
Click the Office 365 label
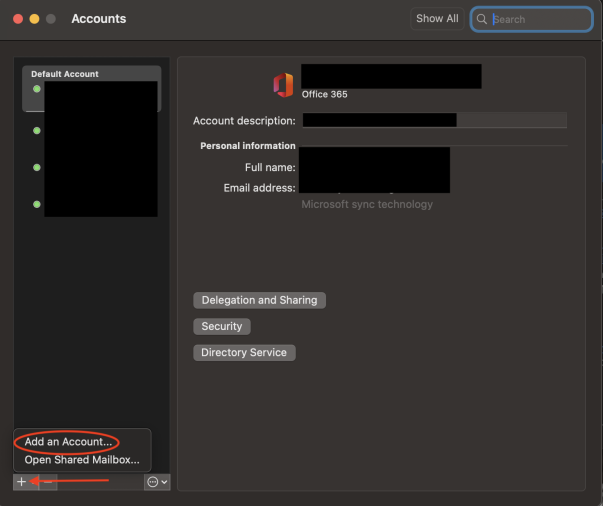pos(324,94)
